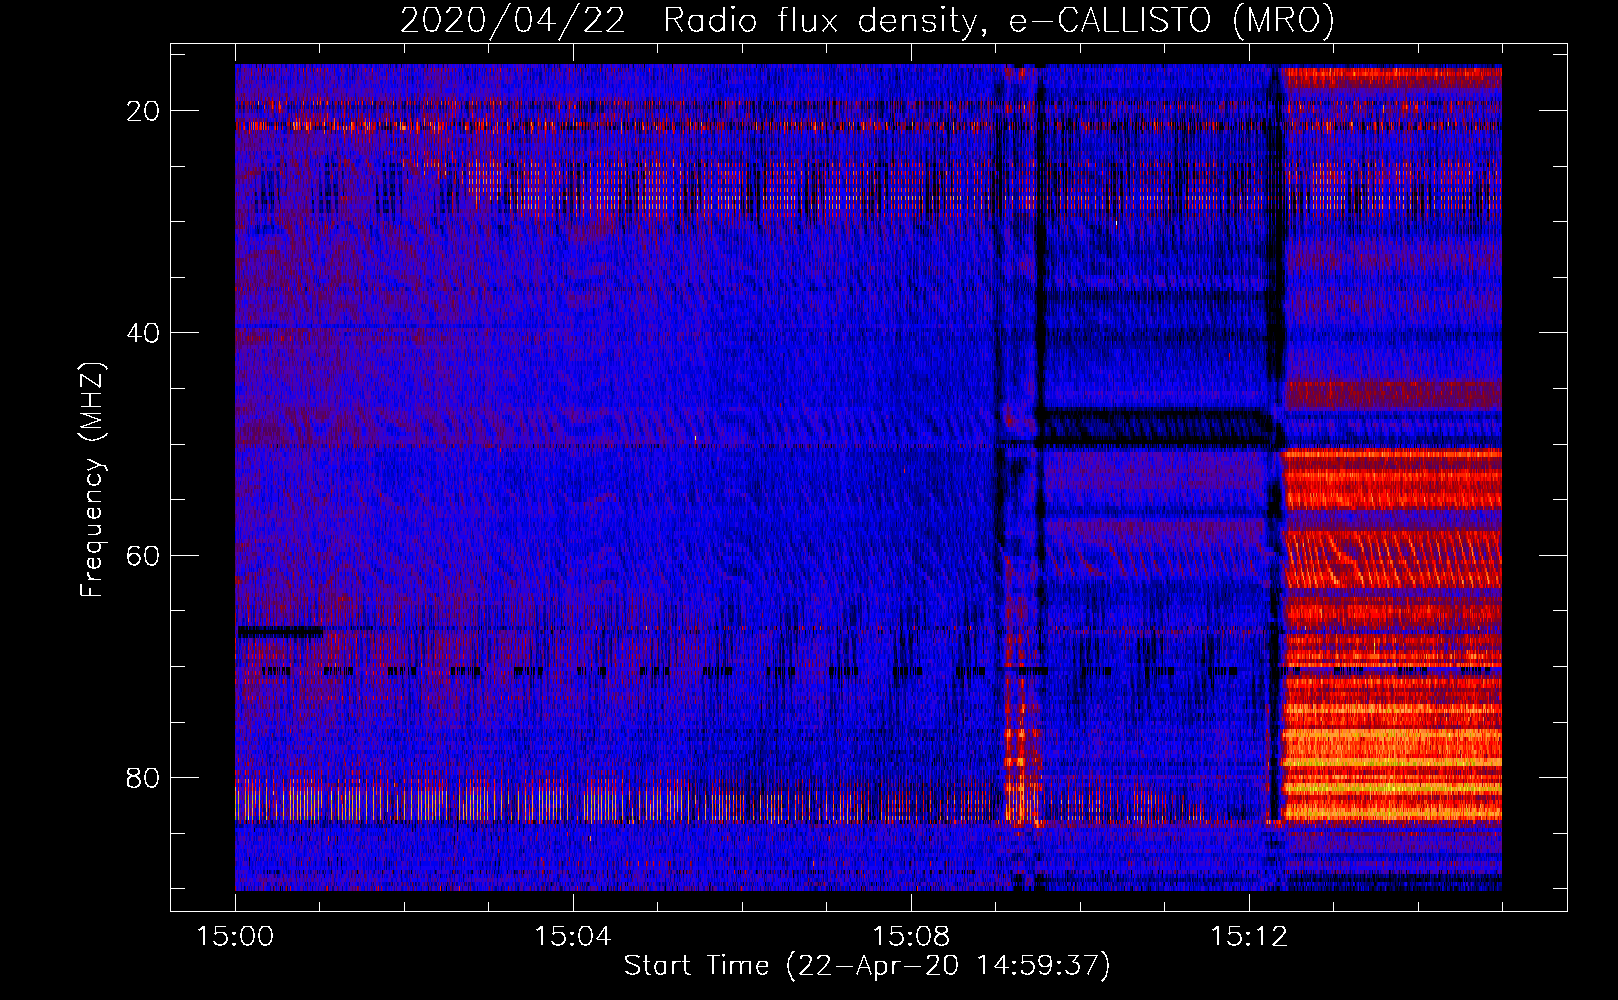The width and height of the screenshot is (1618, 1000).
Task: Click the 'Start Time (22-Apr-20 14:59:37)' label
Action: coord(867,966)
